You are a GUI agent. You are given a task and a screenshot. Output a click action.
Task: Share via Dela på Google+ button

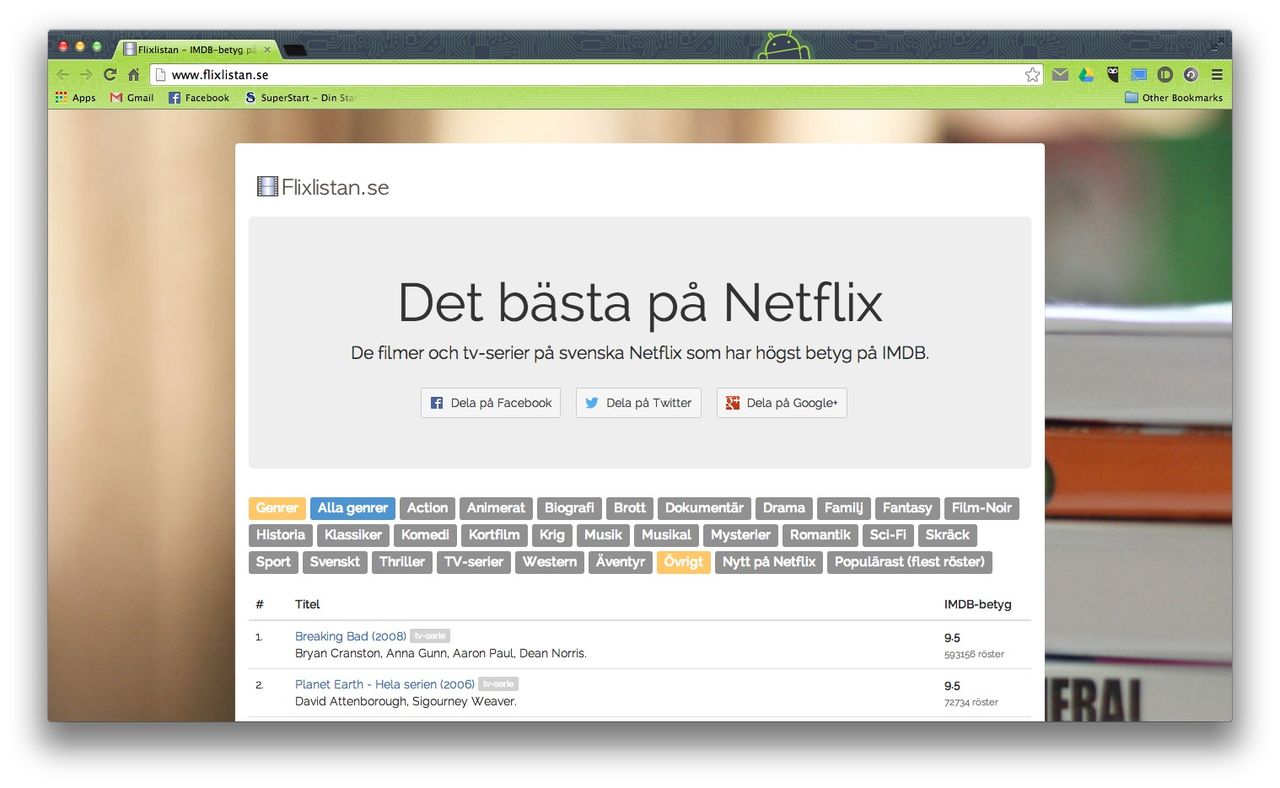pos(782,403)
